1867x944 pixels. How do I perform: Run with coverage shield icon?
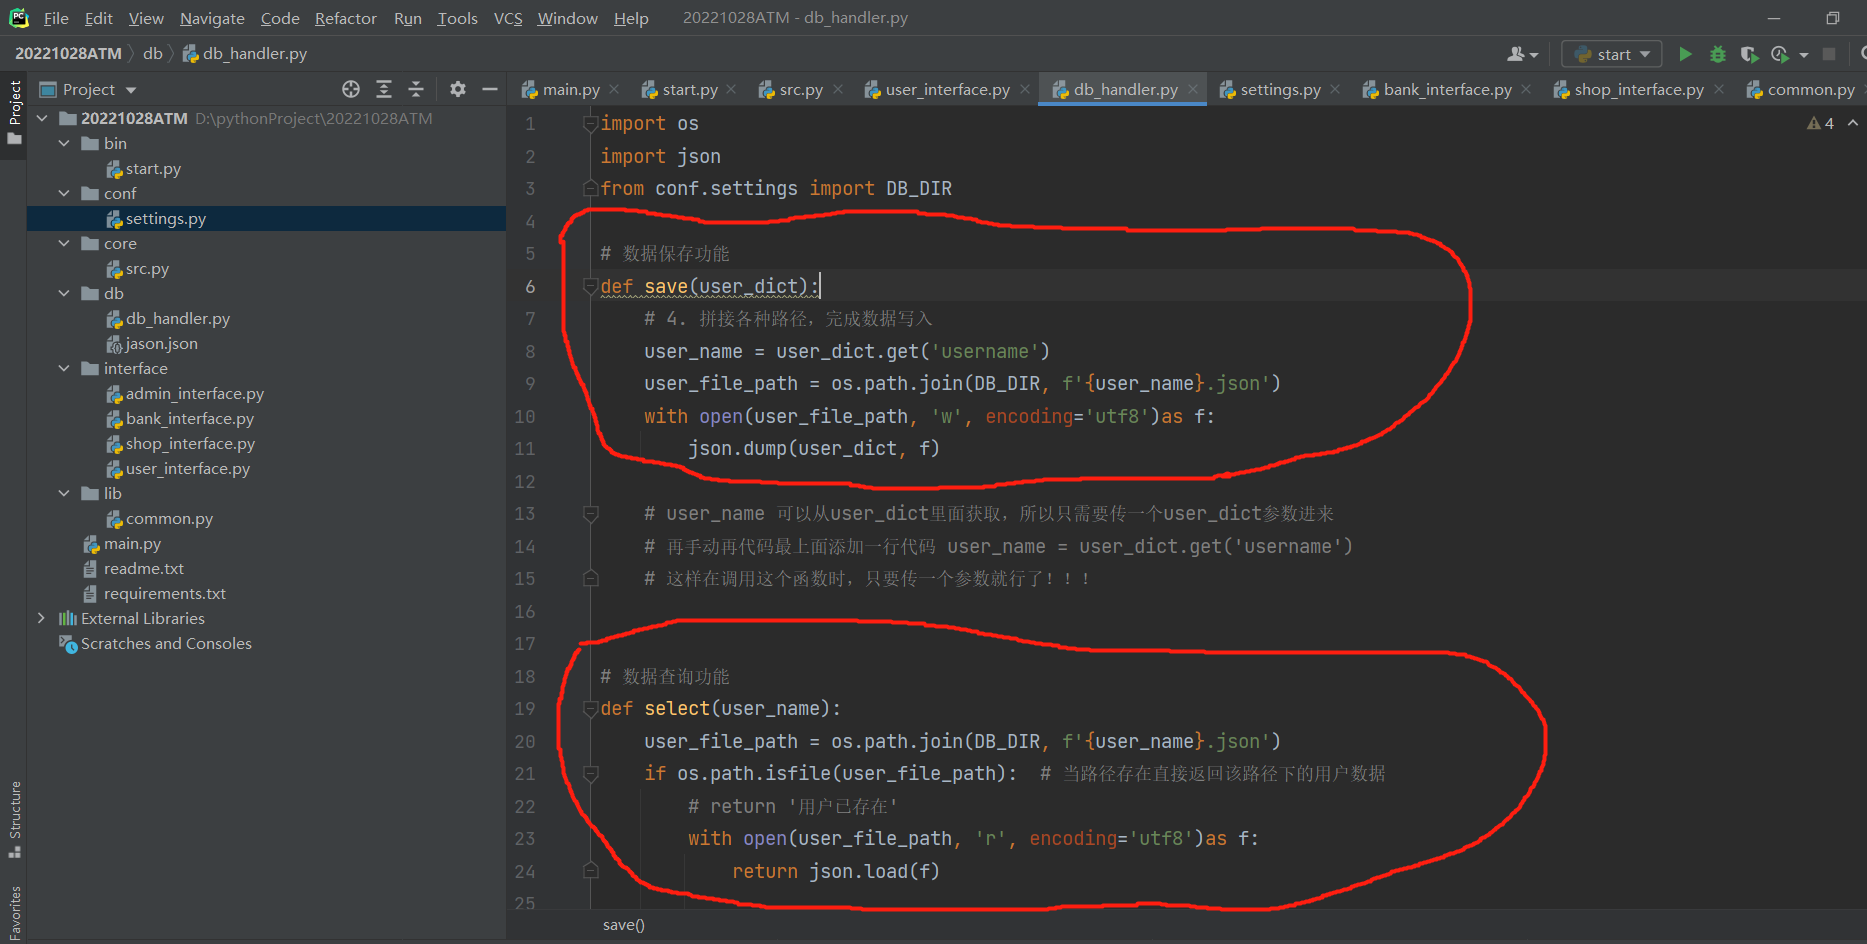tap(1748, 54)
